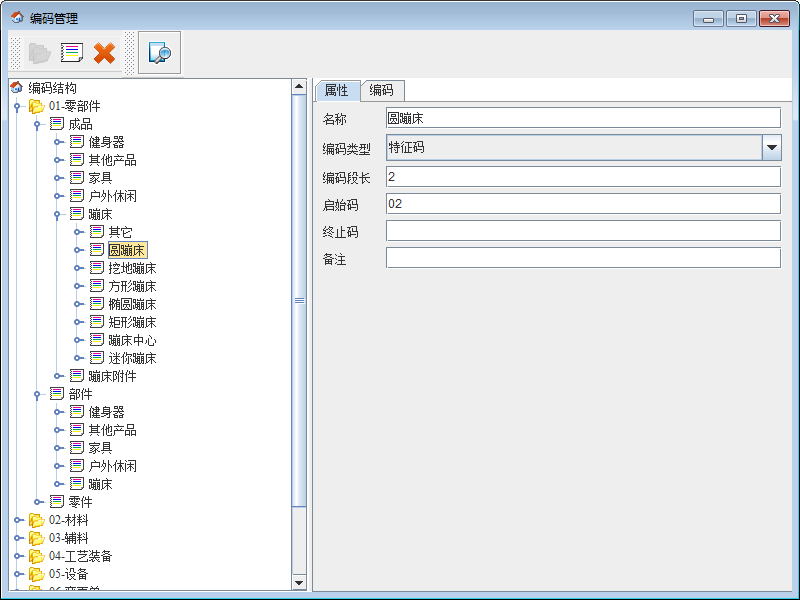Click the orange X delete icon
800x600 pixels.
click(104, 53)
